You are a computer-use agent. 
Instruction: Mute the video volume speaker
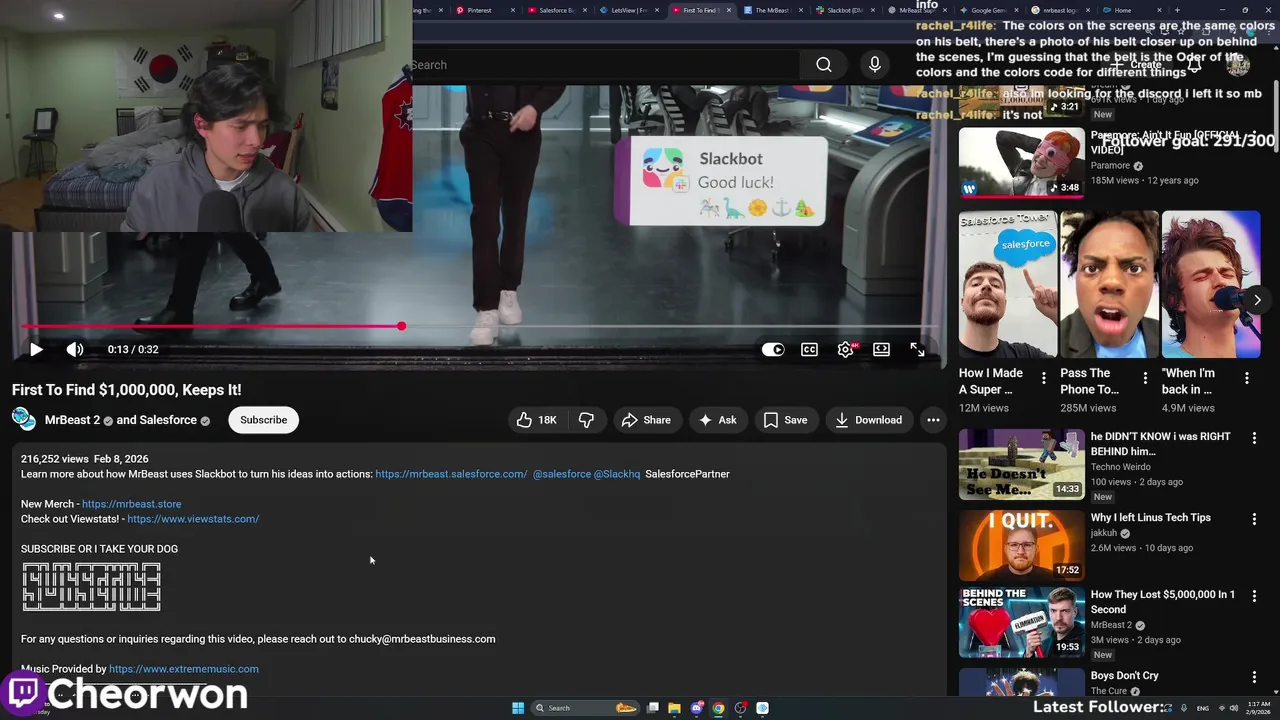[x=75, y=349]
